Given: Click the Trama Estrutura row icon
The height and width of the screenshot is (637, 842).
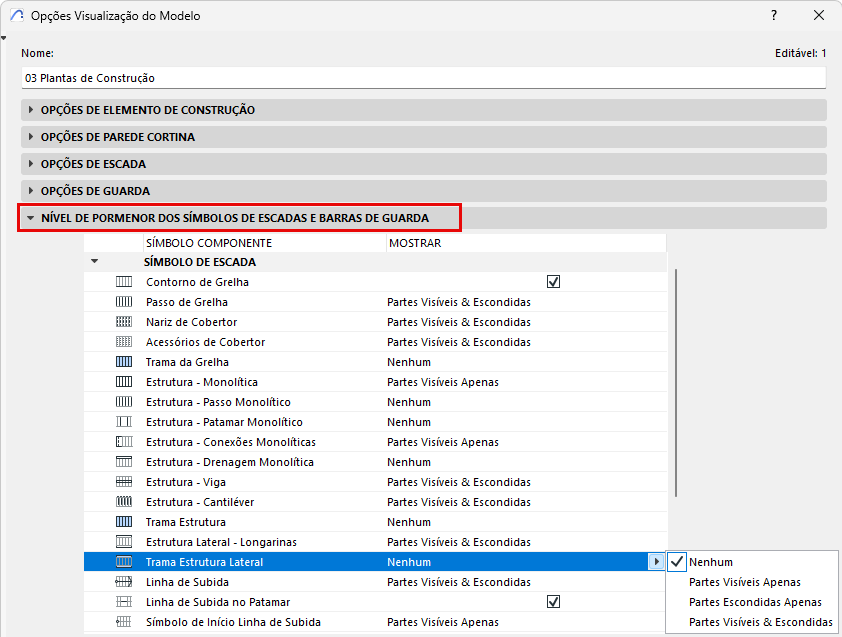Looking at the screenshot, I should point(124,522).
